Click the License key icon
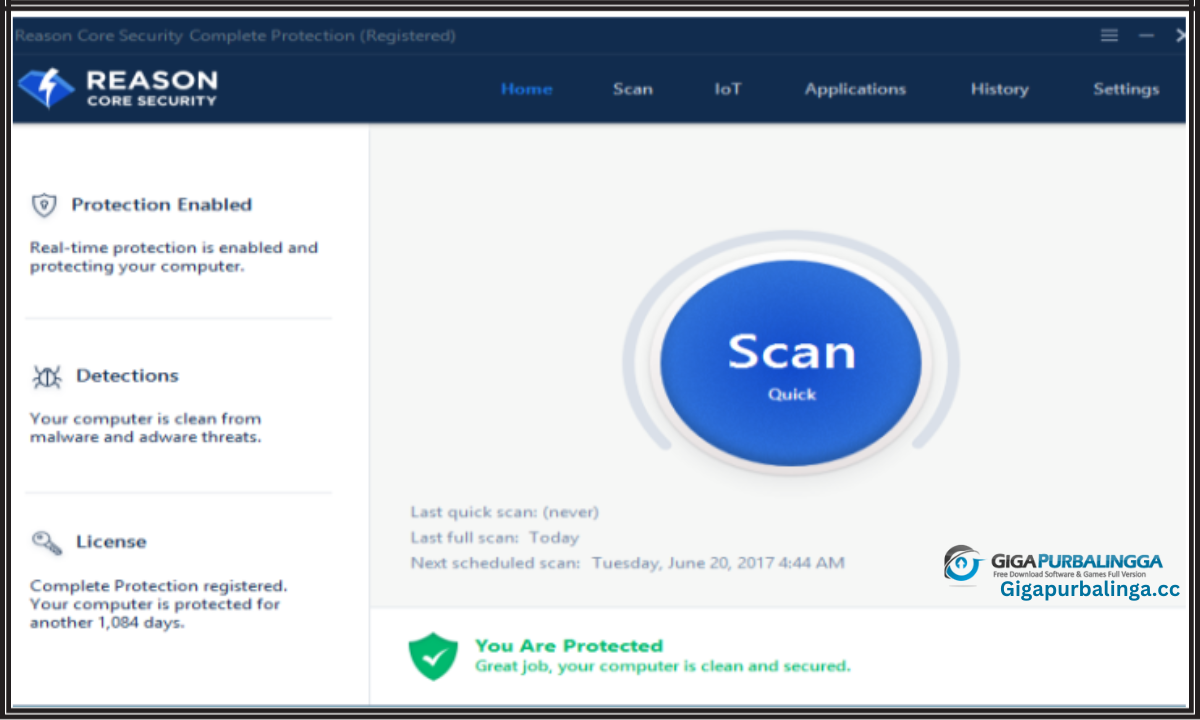Viewport: 1200px width, 720px height. pyautogui.click(x=46, y=542)
